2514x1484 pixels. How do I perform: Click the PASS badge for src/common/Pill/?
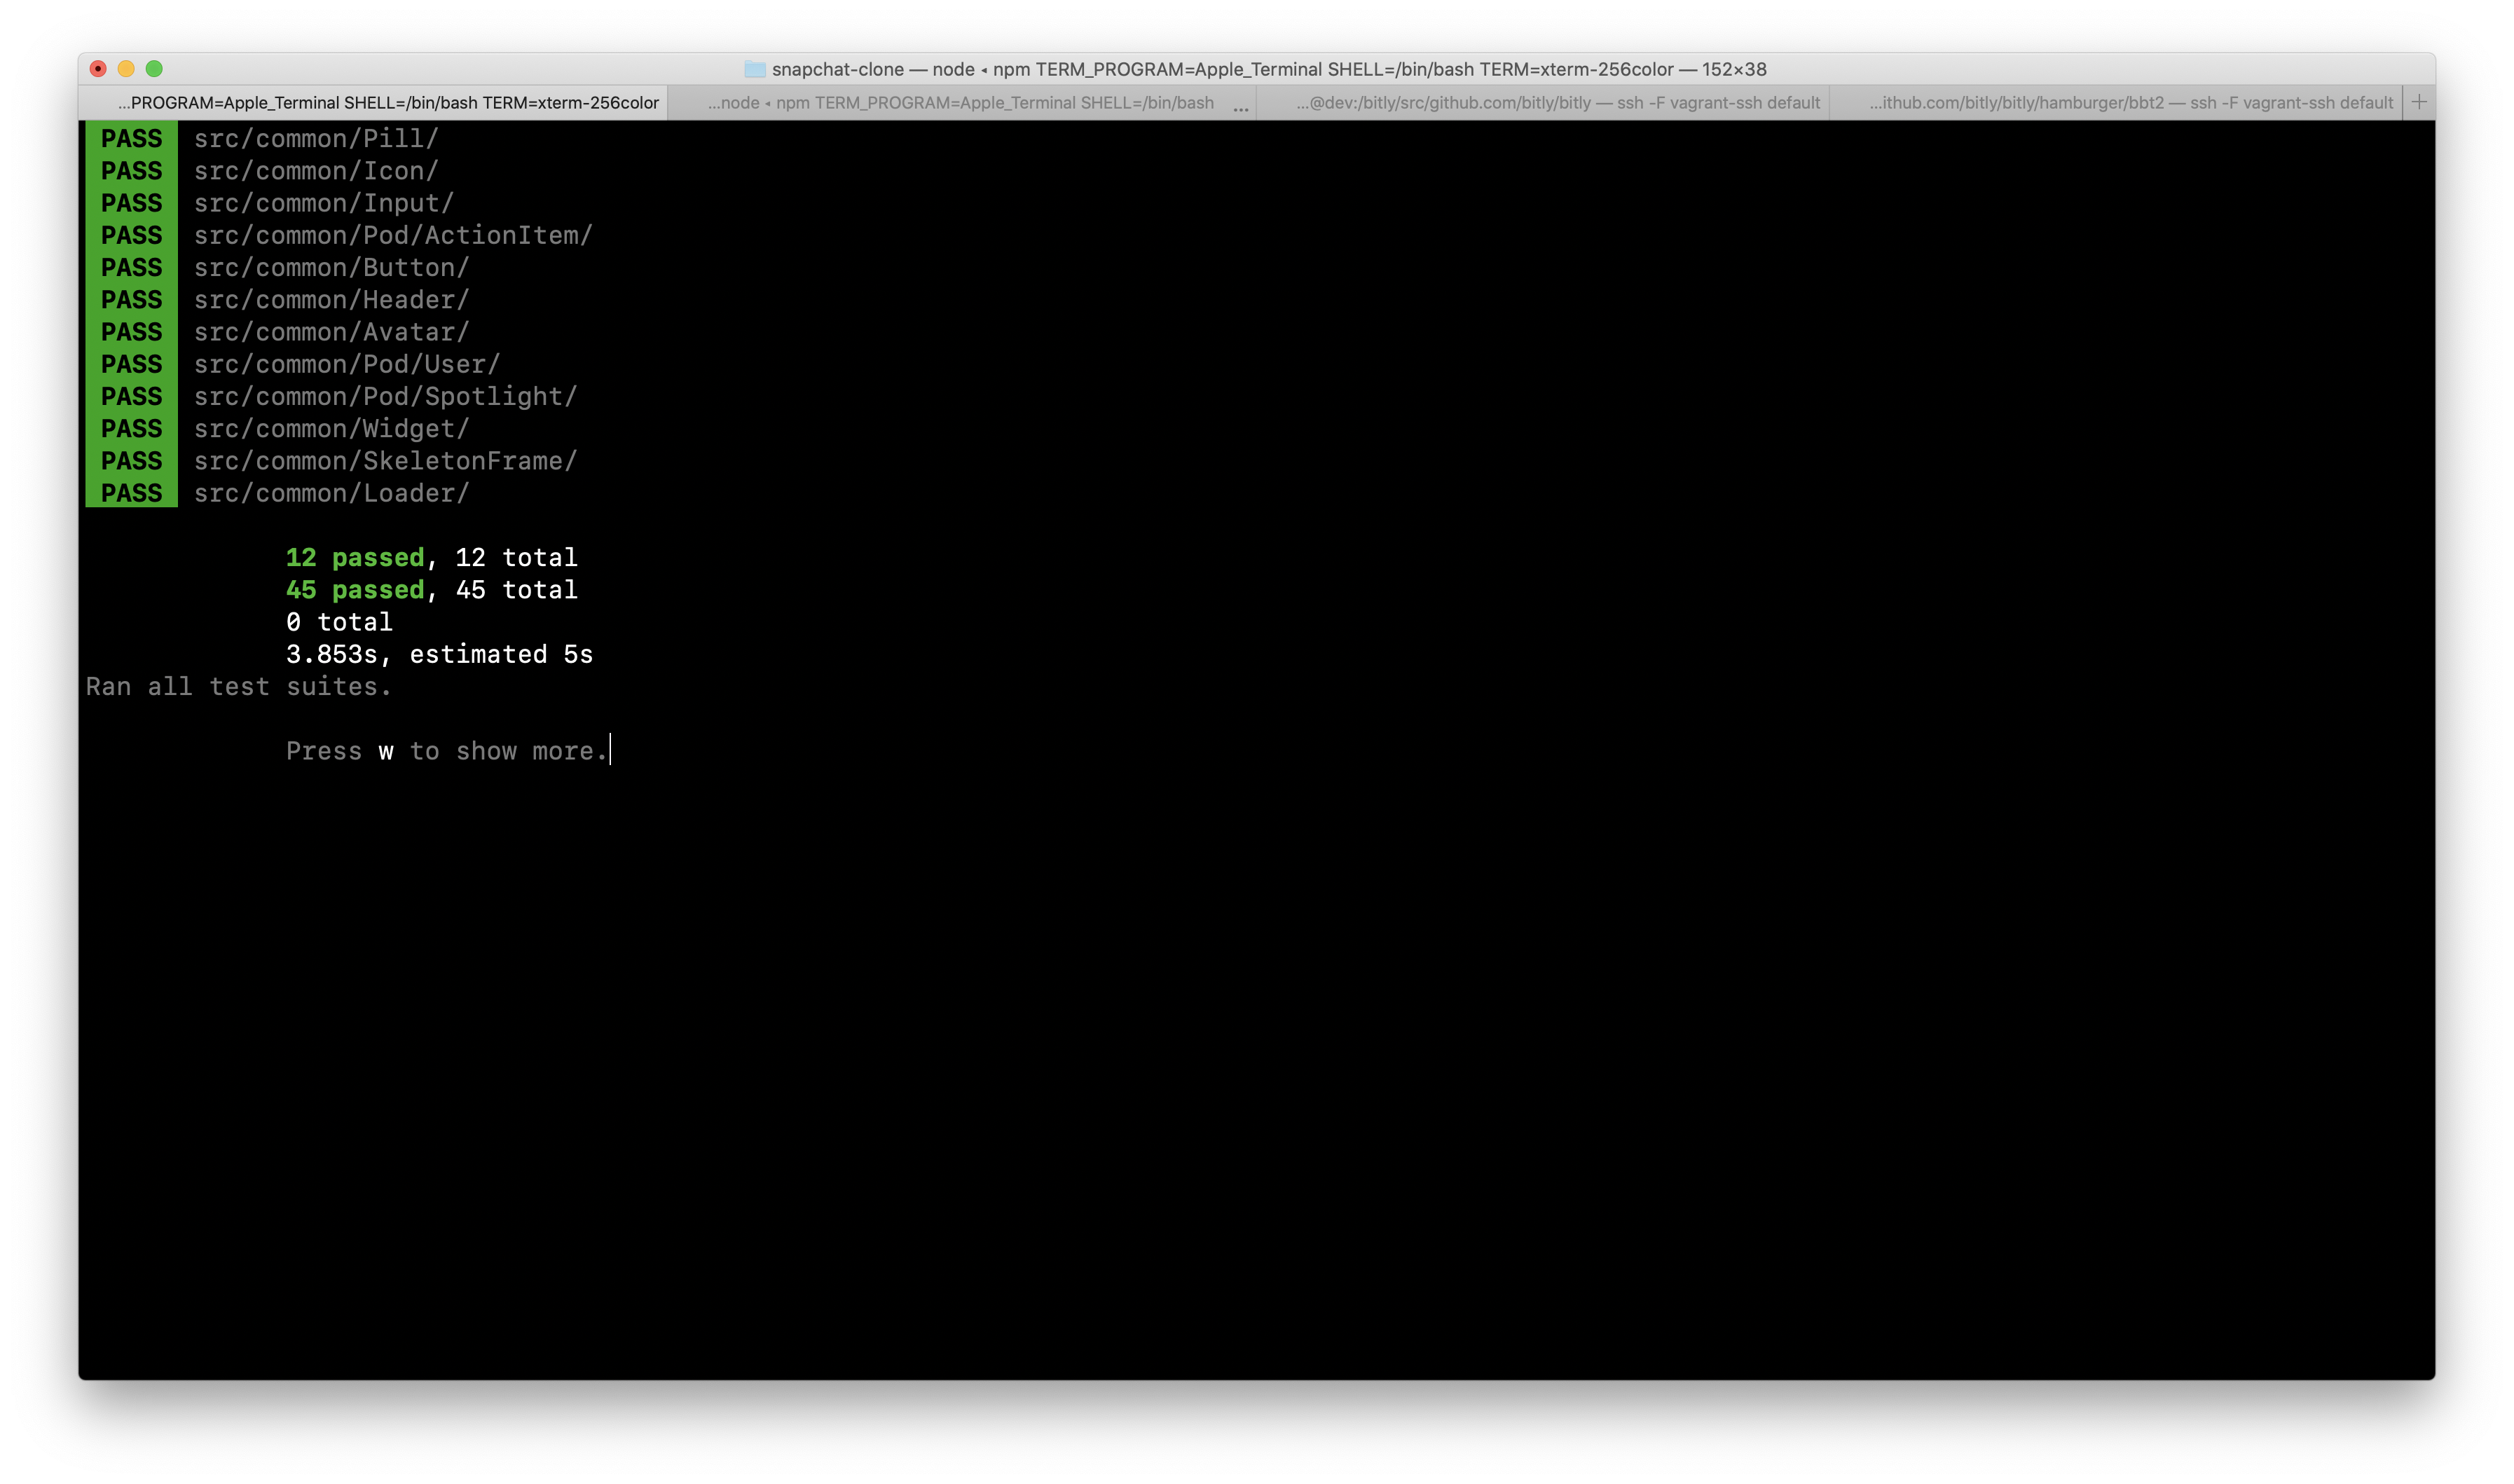[131, 139]
